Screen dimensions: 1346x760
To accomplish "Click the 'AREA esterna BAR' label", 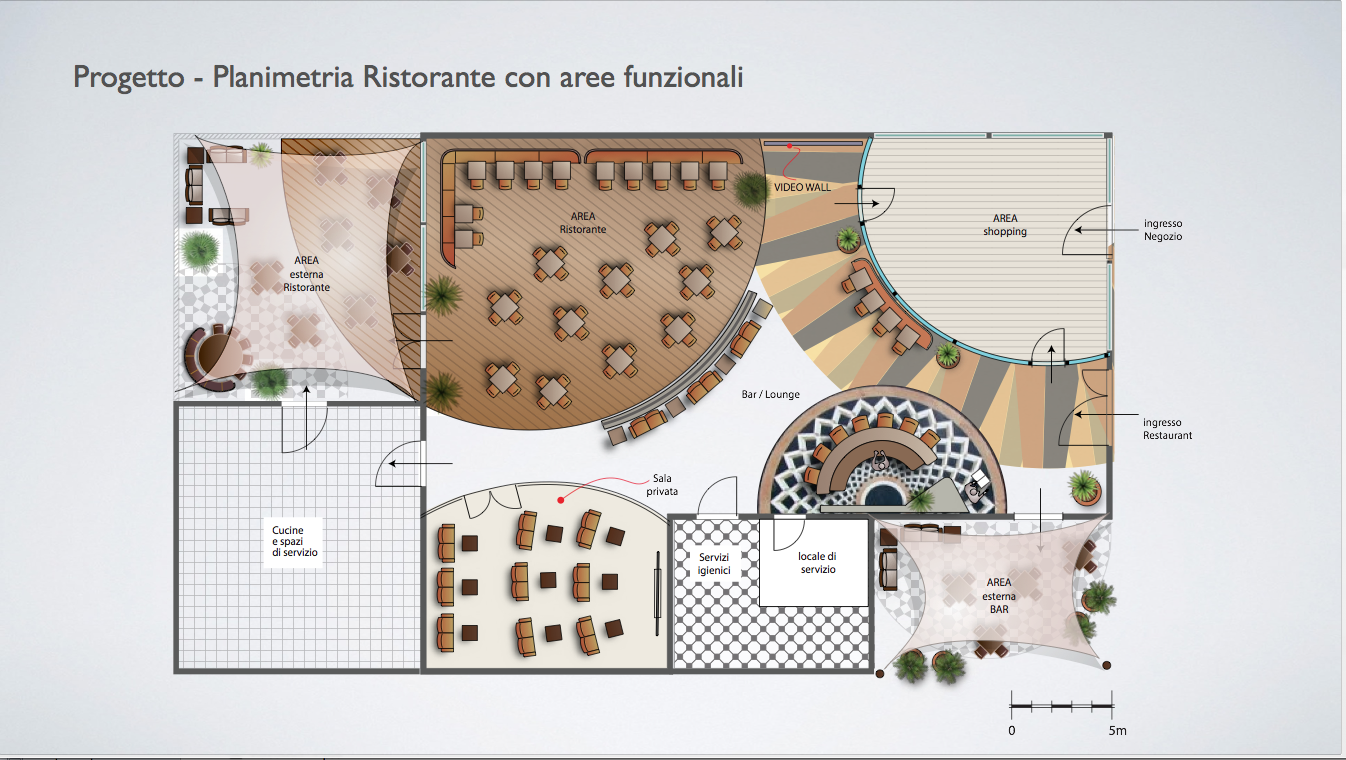I will click(x=998, y=595).
